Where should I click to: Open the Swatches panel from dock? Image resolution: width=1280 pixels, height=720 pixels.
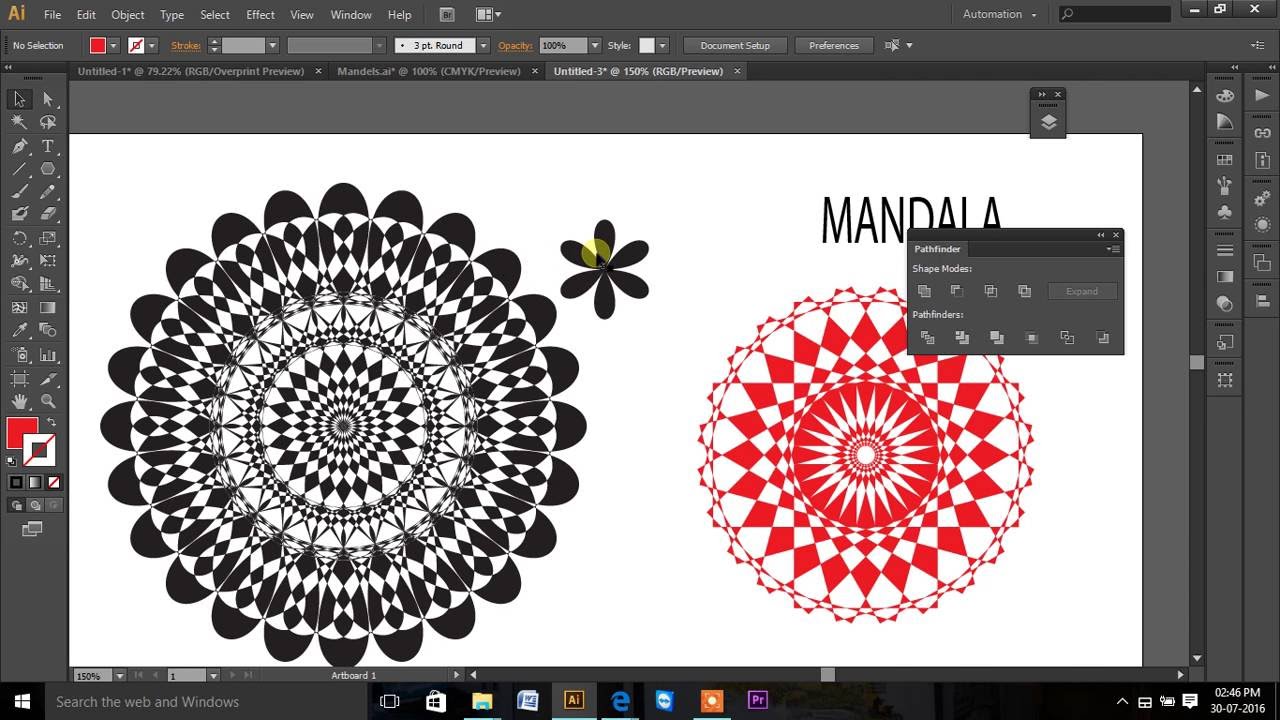[1225, 160]
